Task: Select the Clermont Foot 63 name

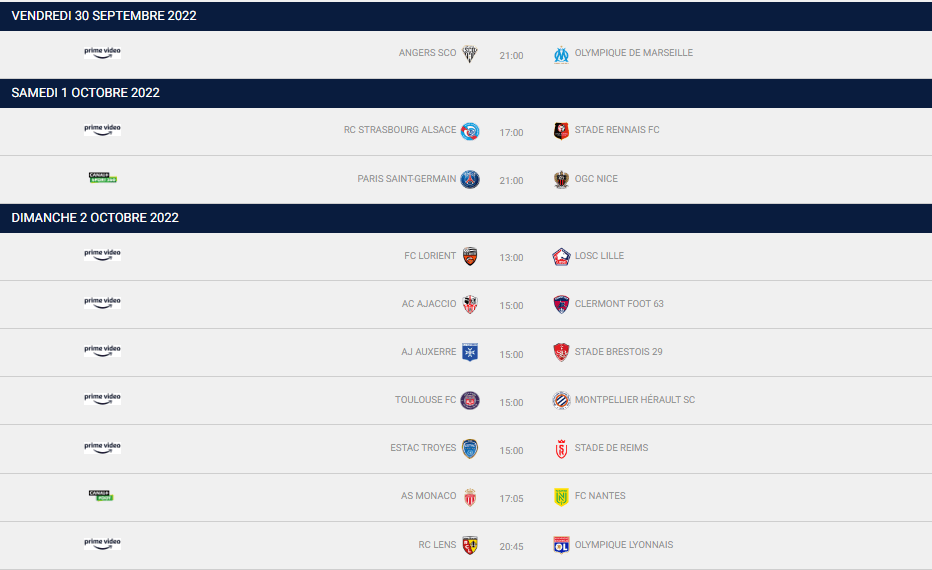Action: [x=618, y=304]
